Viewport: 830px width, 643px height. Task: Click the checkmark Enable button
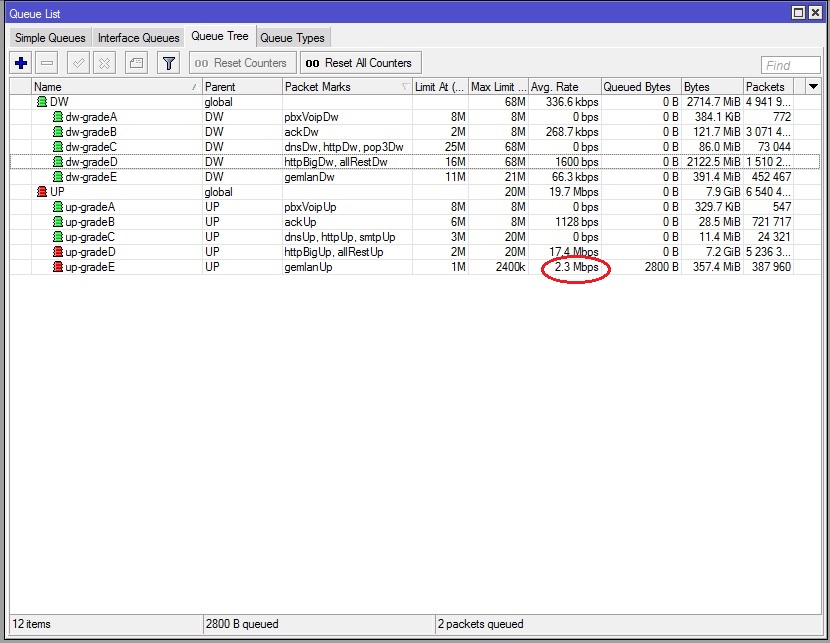(x=78, y=64)
